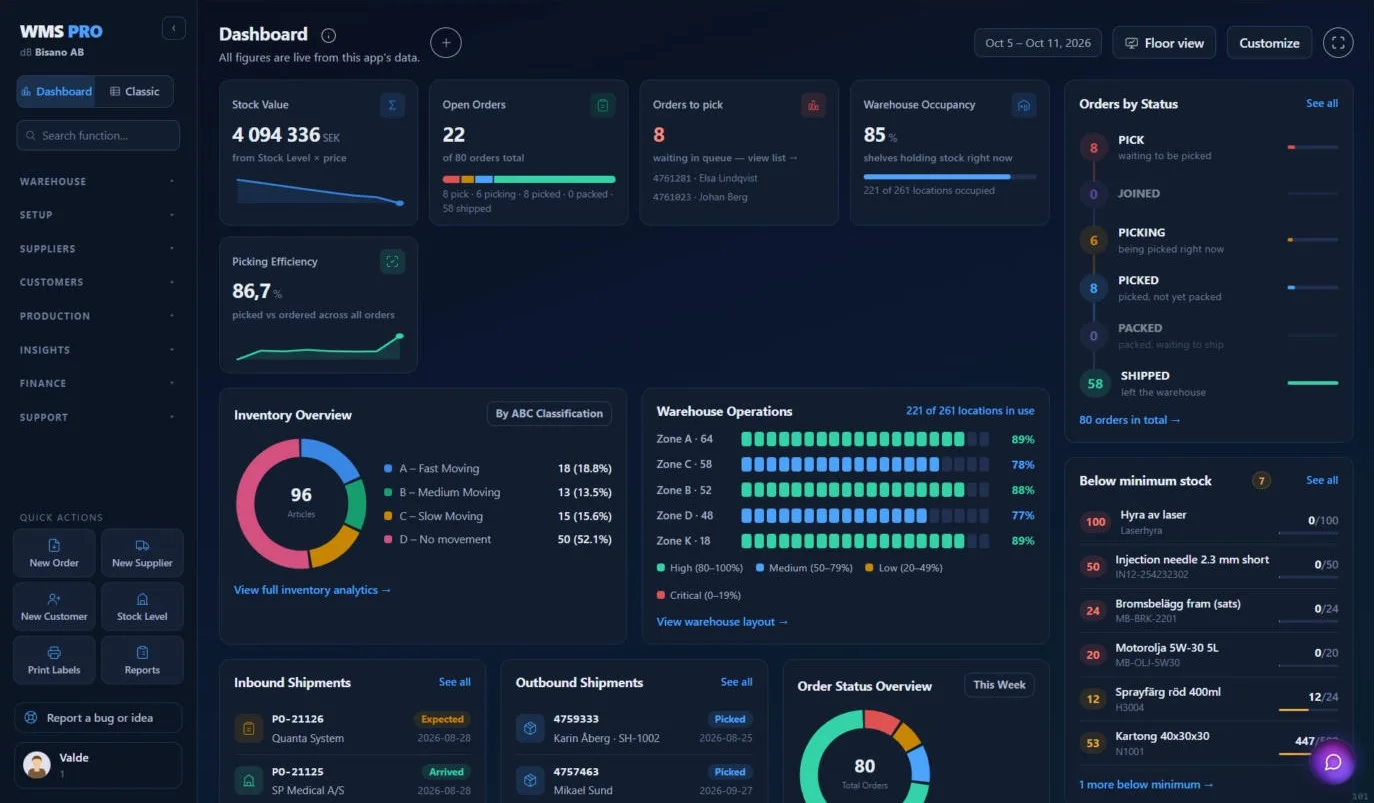Click the 4759333 outbound package icon
The image size is (1374, 803).
[x=530, y=728]
